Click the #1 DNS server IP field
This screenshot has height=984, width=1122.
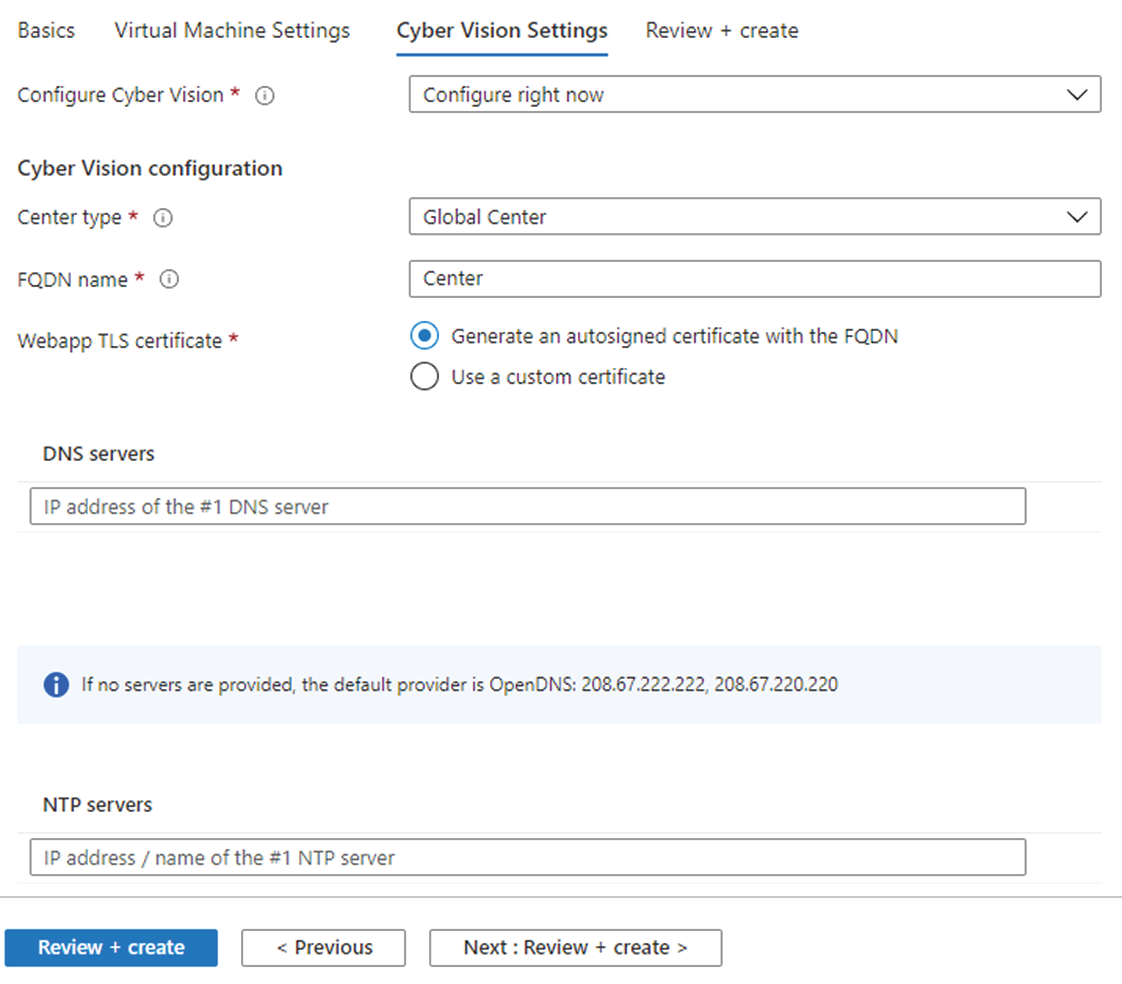[x=528, y=506]
